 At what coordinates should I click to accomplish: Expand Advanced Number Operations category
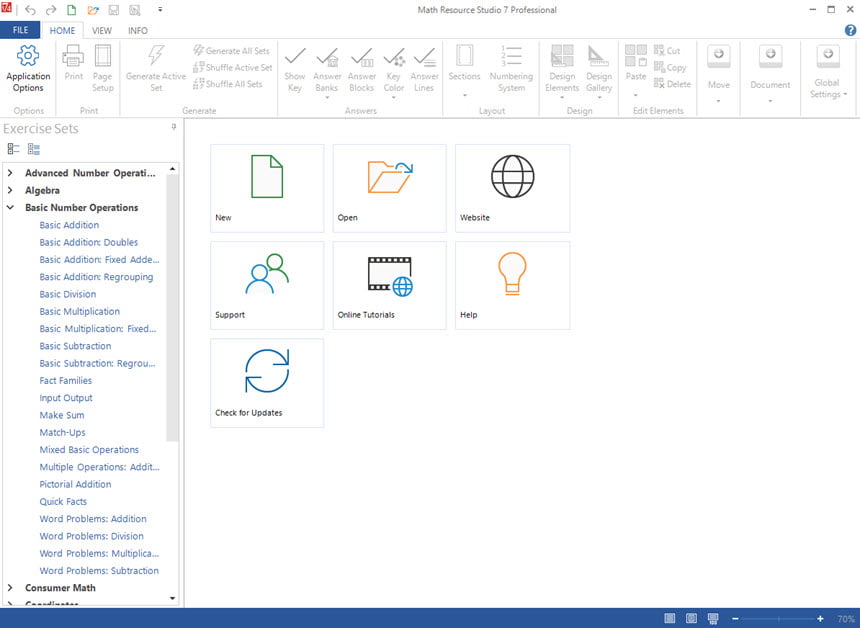[10, 173]
